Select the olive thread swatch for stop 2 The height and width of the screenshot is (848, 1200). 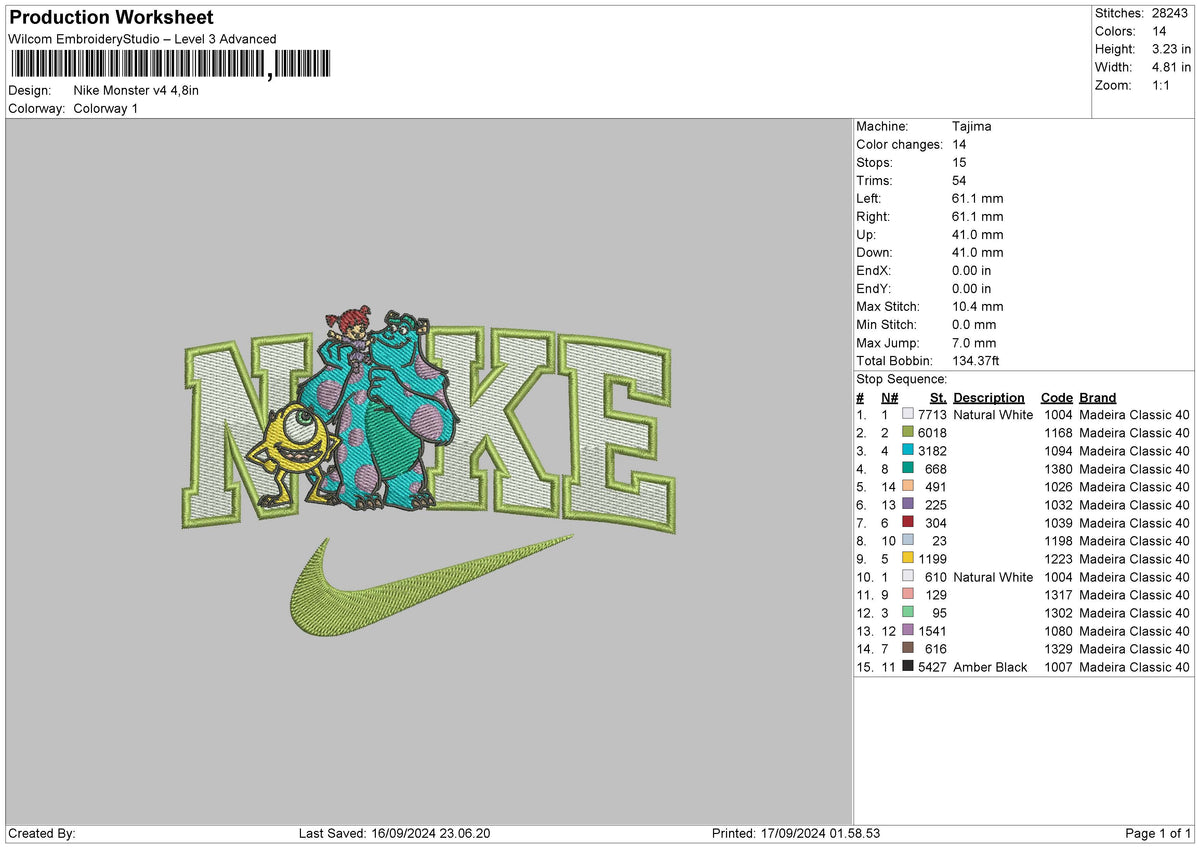(x=909, y=433)
